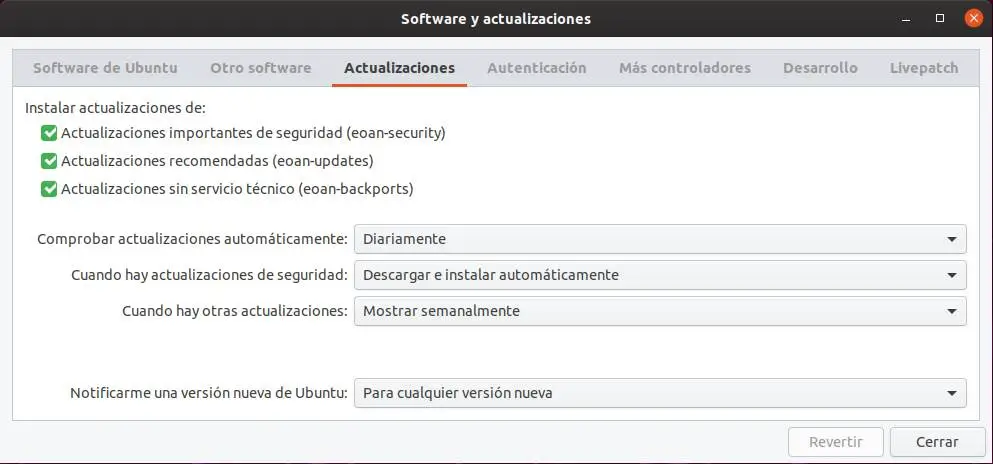Select the Actualizaciones tab
This screenshot has height=464, width=993.
coord(399,68)
